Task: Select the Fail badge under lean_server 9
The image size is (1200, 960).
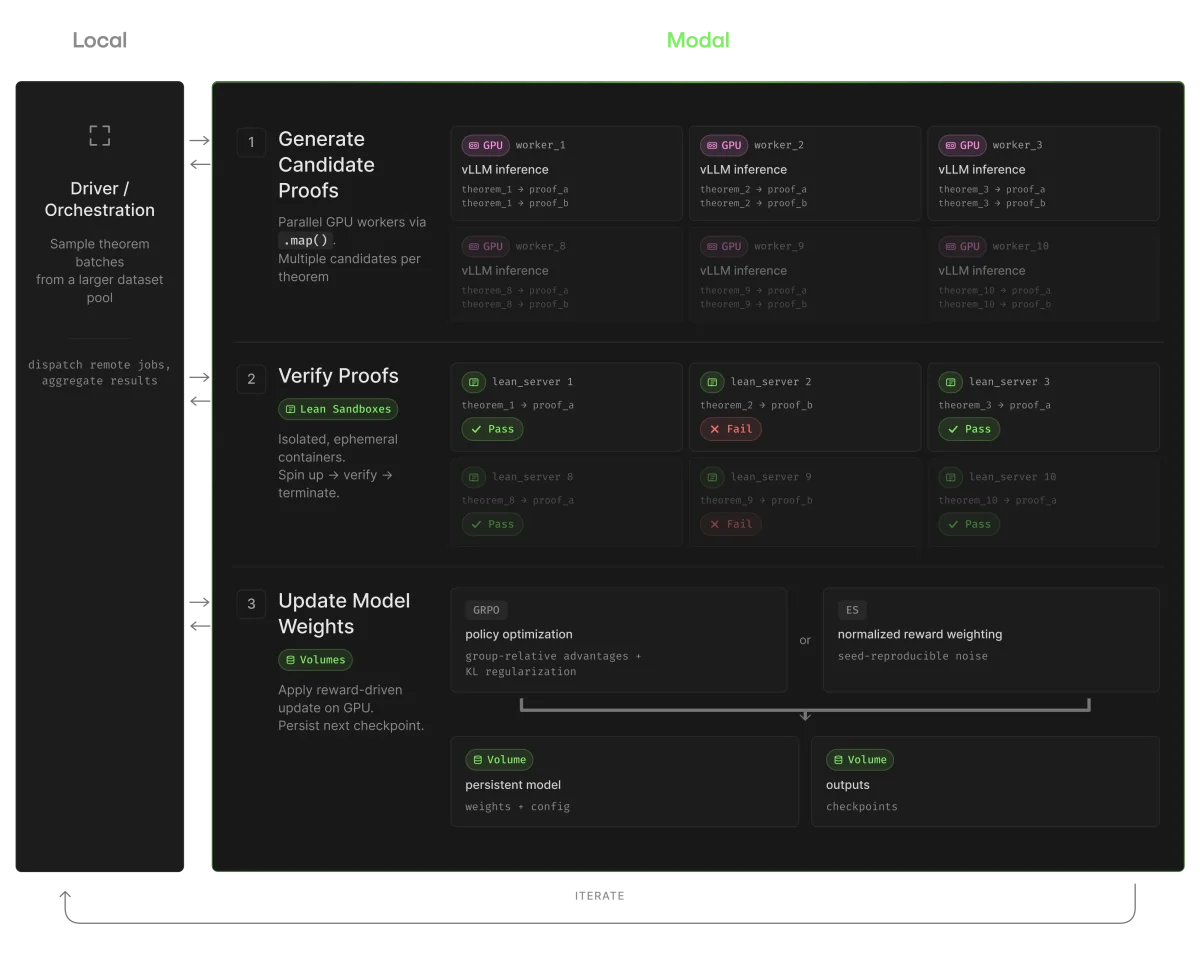Action: tap(730, 524)
